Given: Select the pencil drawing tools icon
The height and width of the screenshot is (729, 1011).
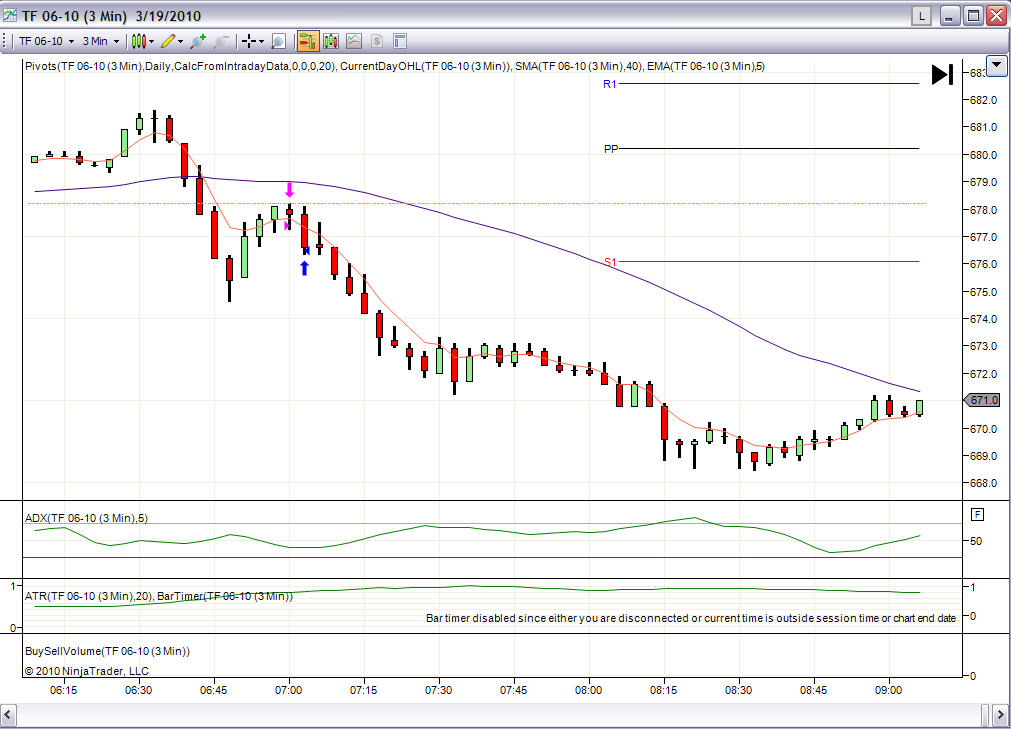Looking at the screenshot, I should [172, 41].
